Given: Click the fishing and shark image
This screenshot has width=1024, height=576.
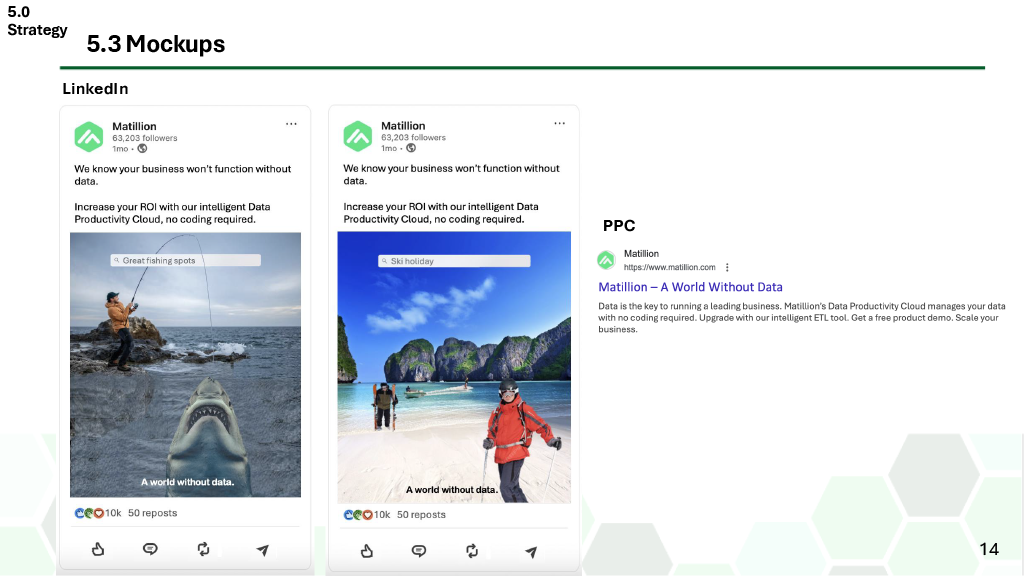Looking at the screenshot, I should pyautogui.click(x=185, y=364).
